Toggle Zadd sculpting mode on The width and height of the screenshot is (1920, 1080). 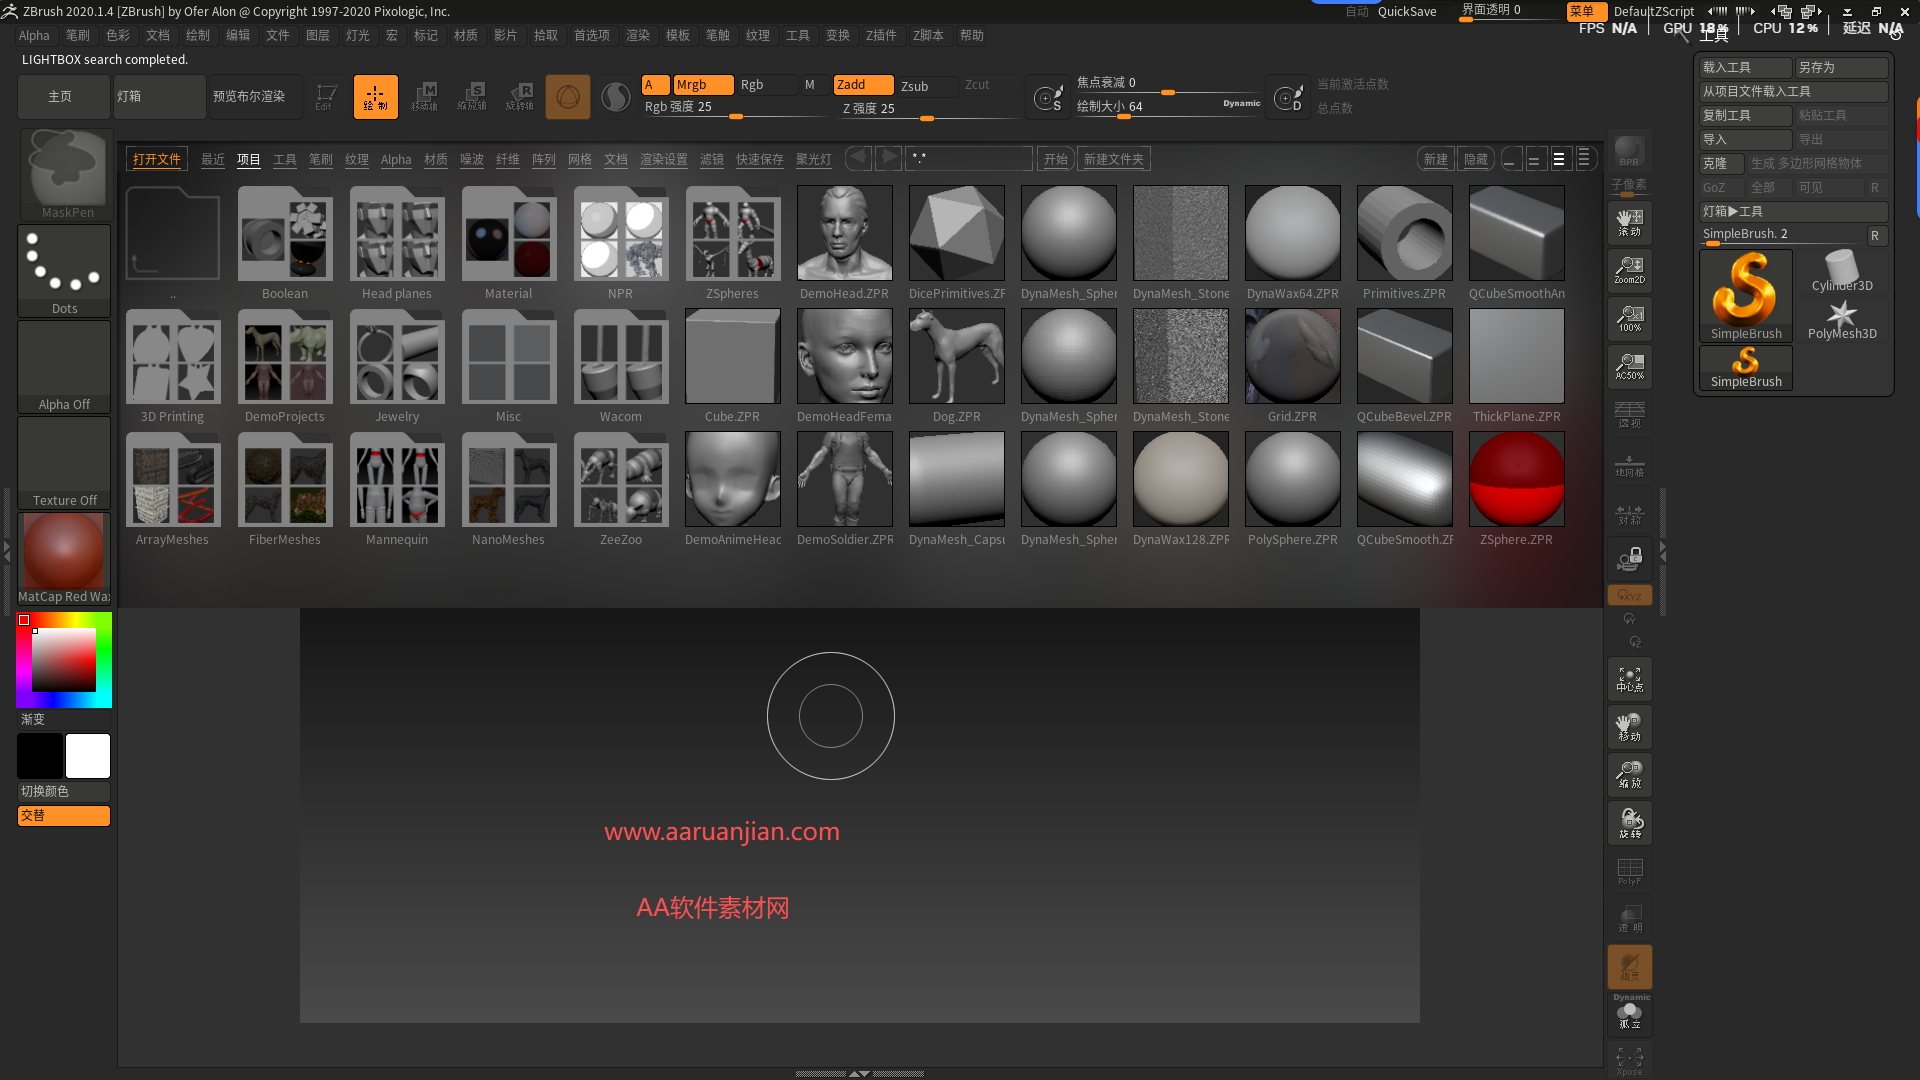coord(862,85)
